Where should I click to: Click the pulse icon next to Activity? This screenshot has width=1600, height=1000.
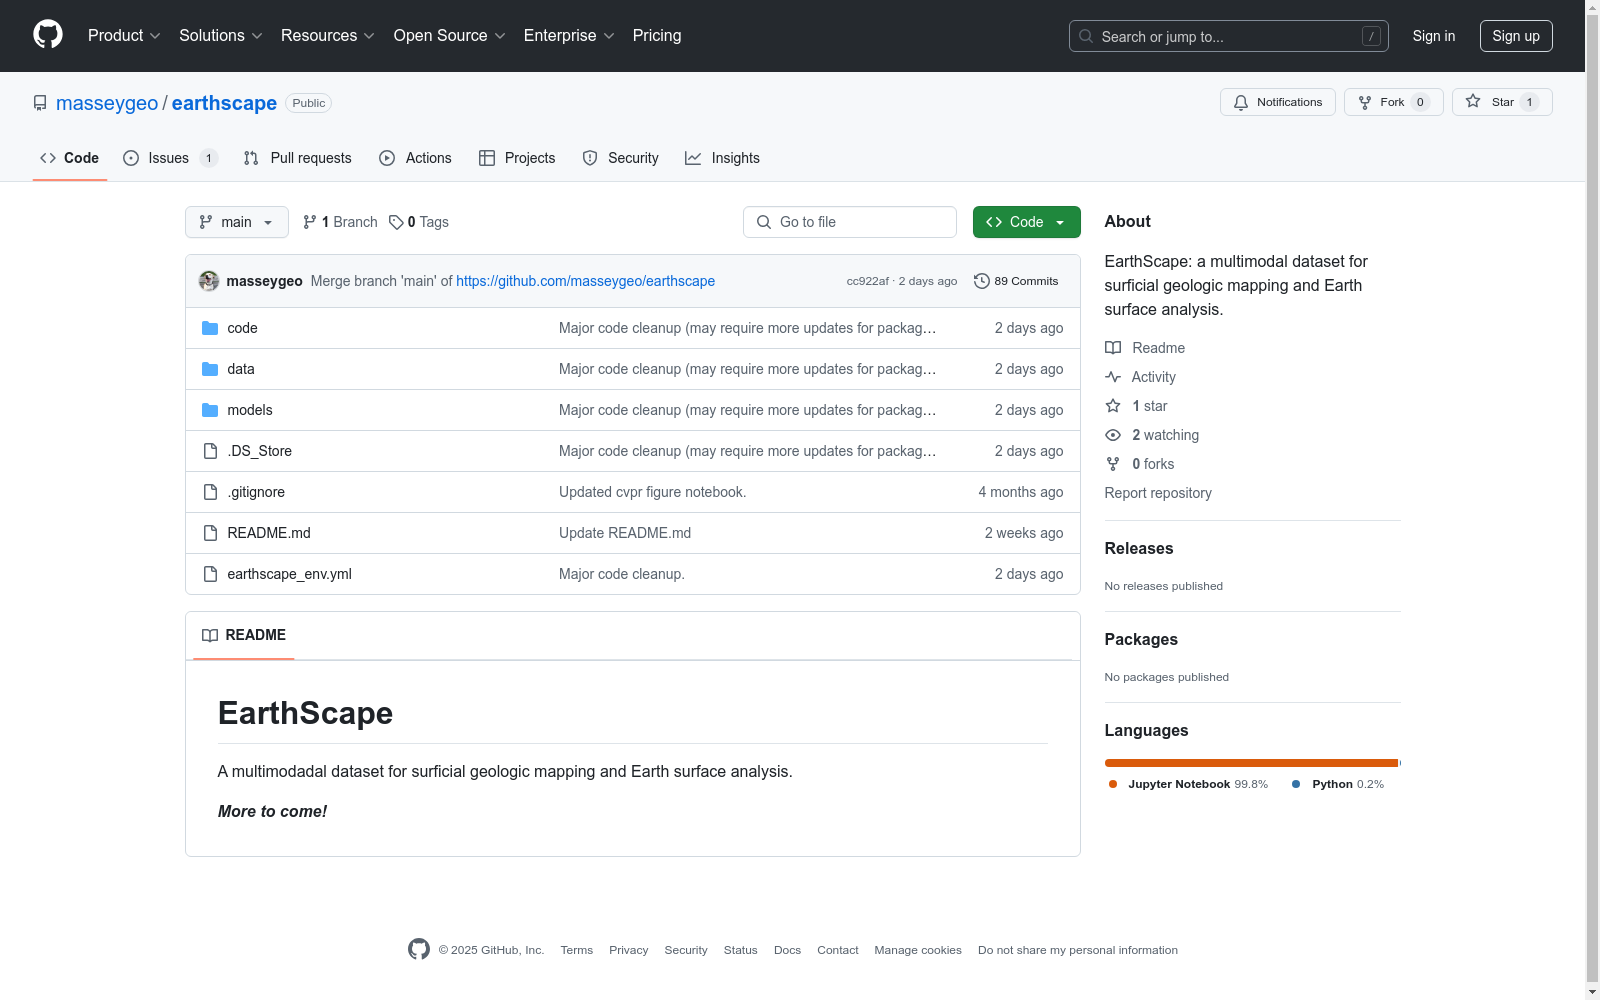pyautogui.click(x=1113, y=377)
